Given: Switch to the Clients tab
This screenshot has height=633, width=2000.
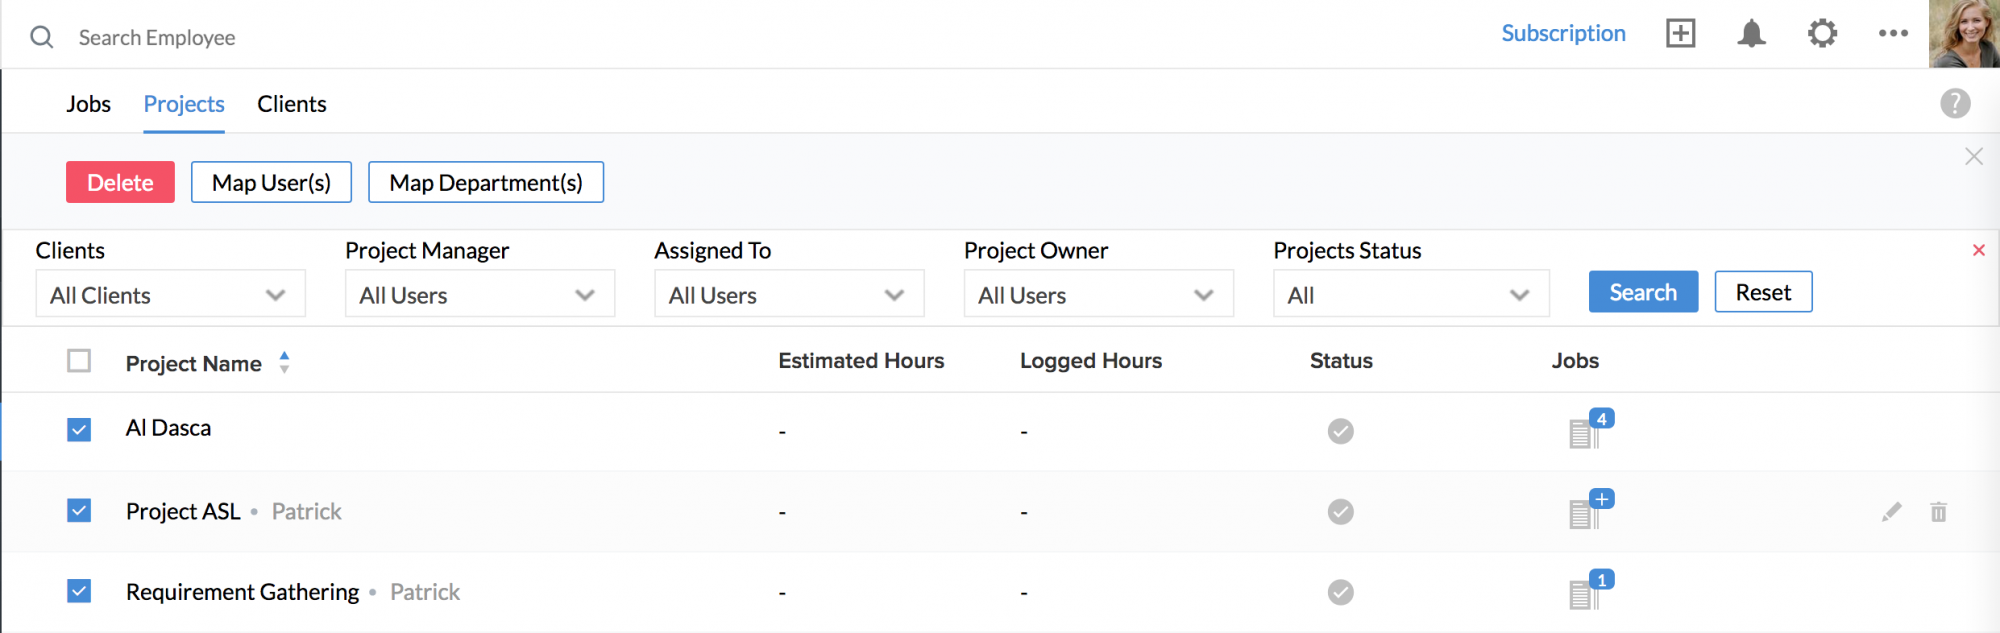Looking at the screenshot, I should 291,104.
